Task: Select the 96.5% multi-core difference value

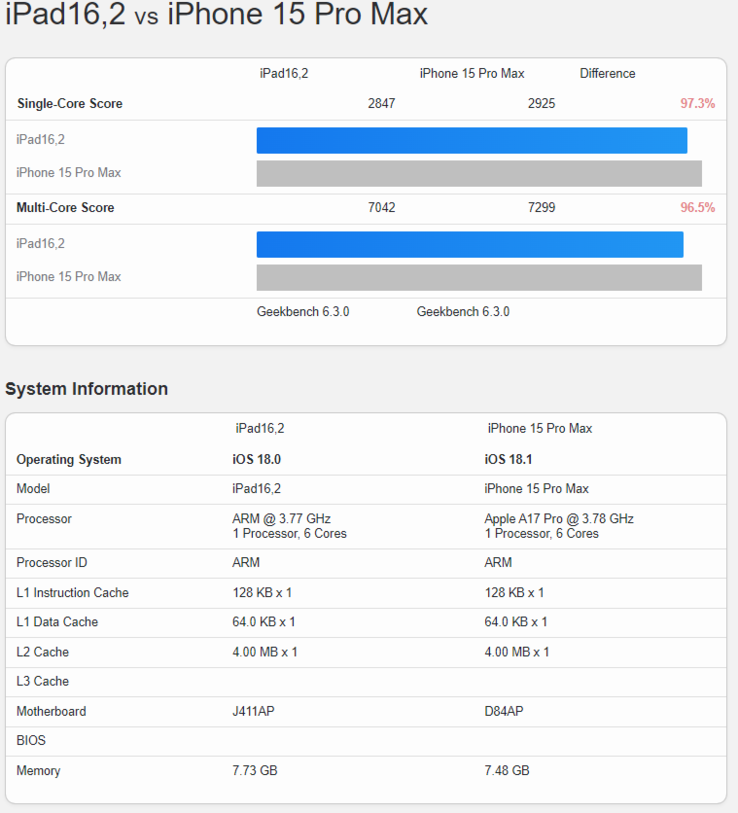Action: [x=697, y=208]
